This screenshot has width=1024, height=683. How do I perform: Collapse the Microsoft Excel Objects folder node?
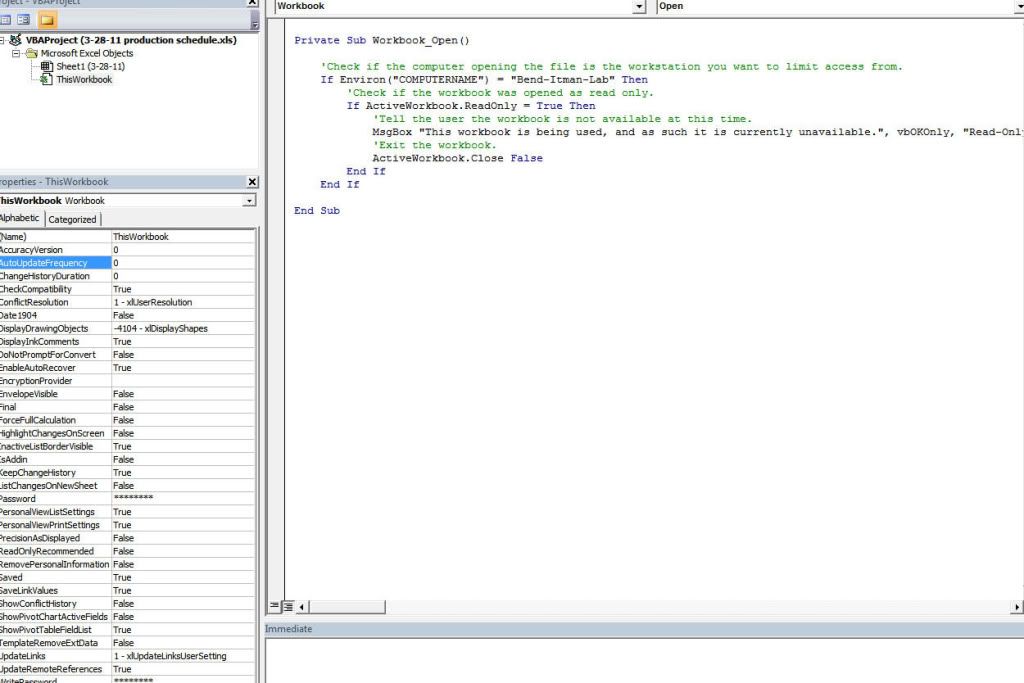[x=16, y=54]
